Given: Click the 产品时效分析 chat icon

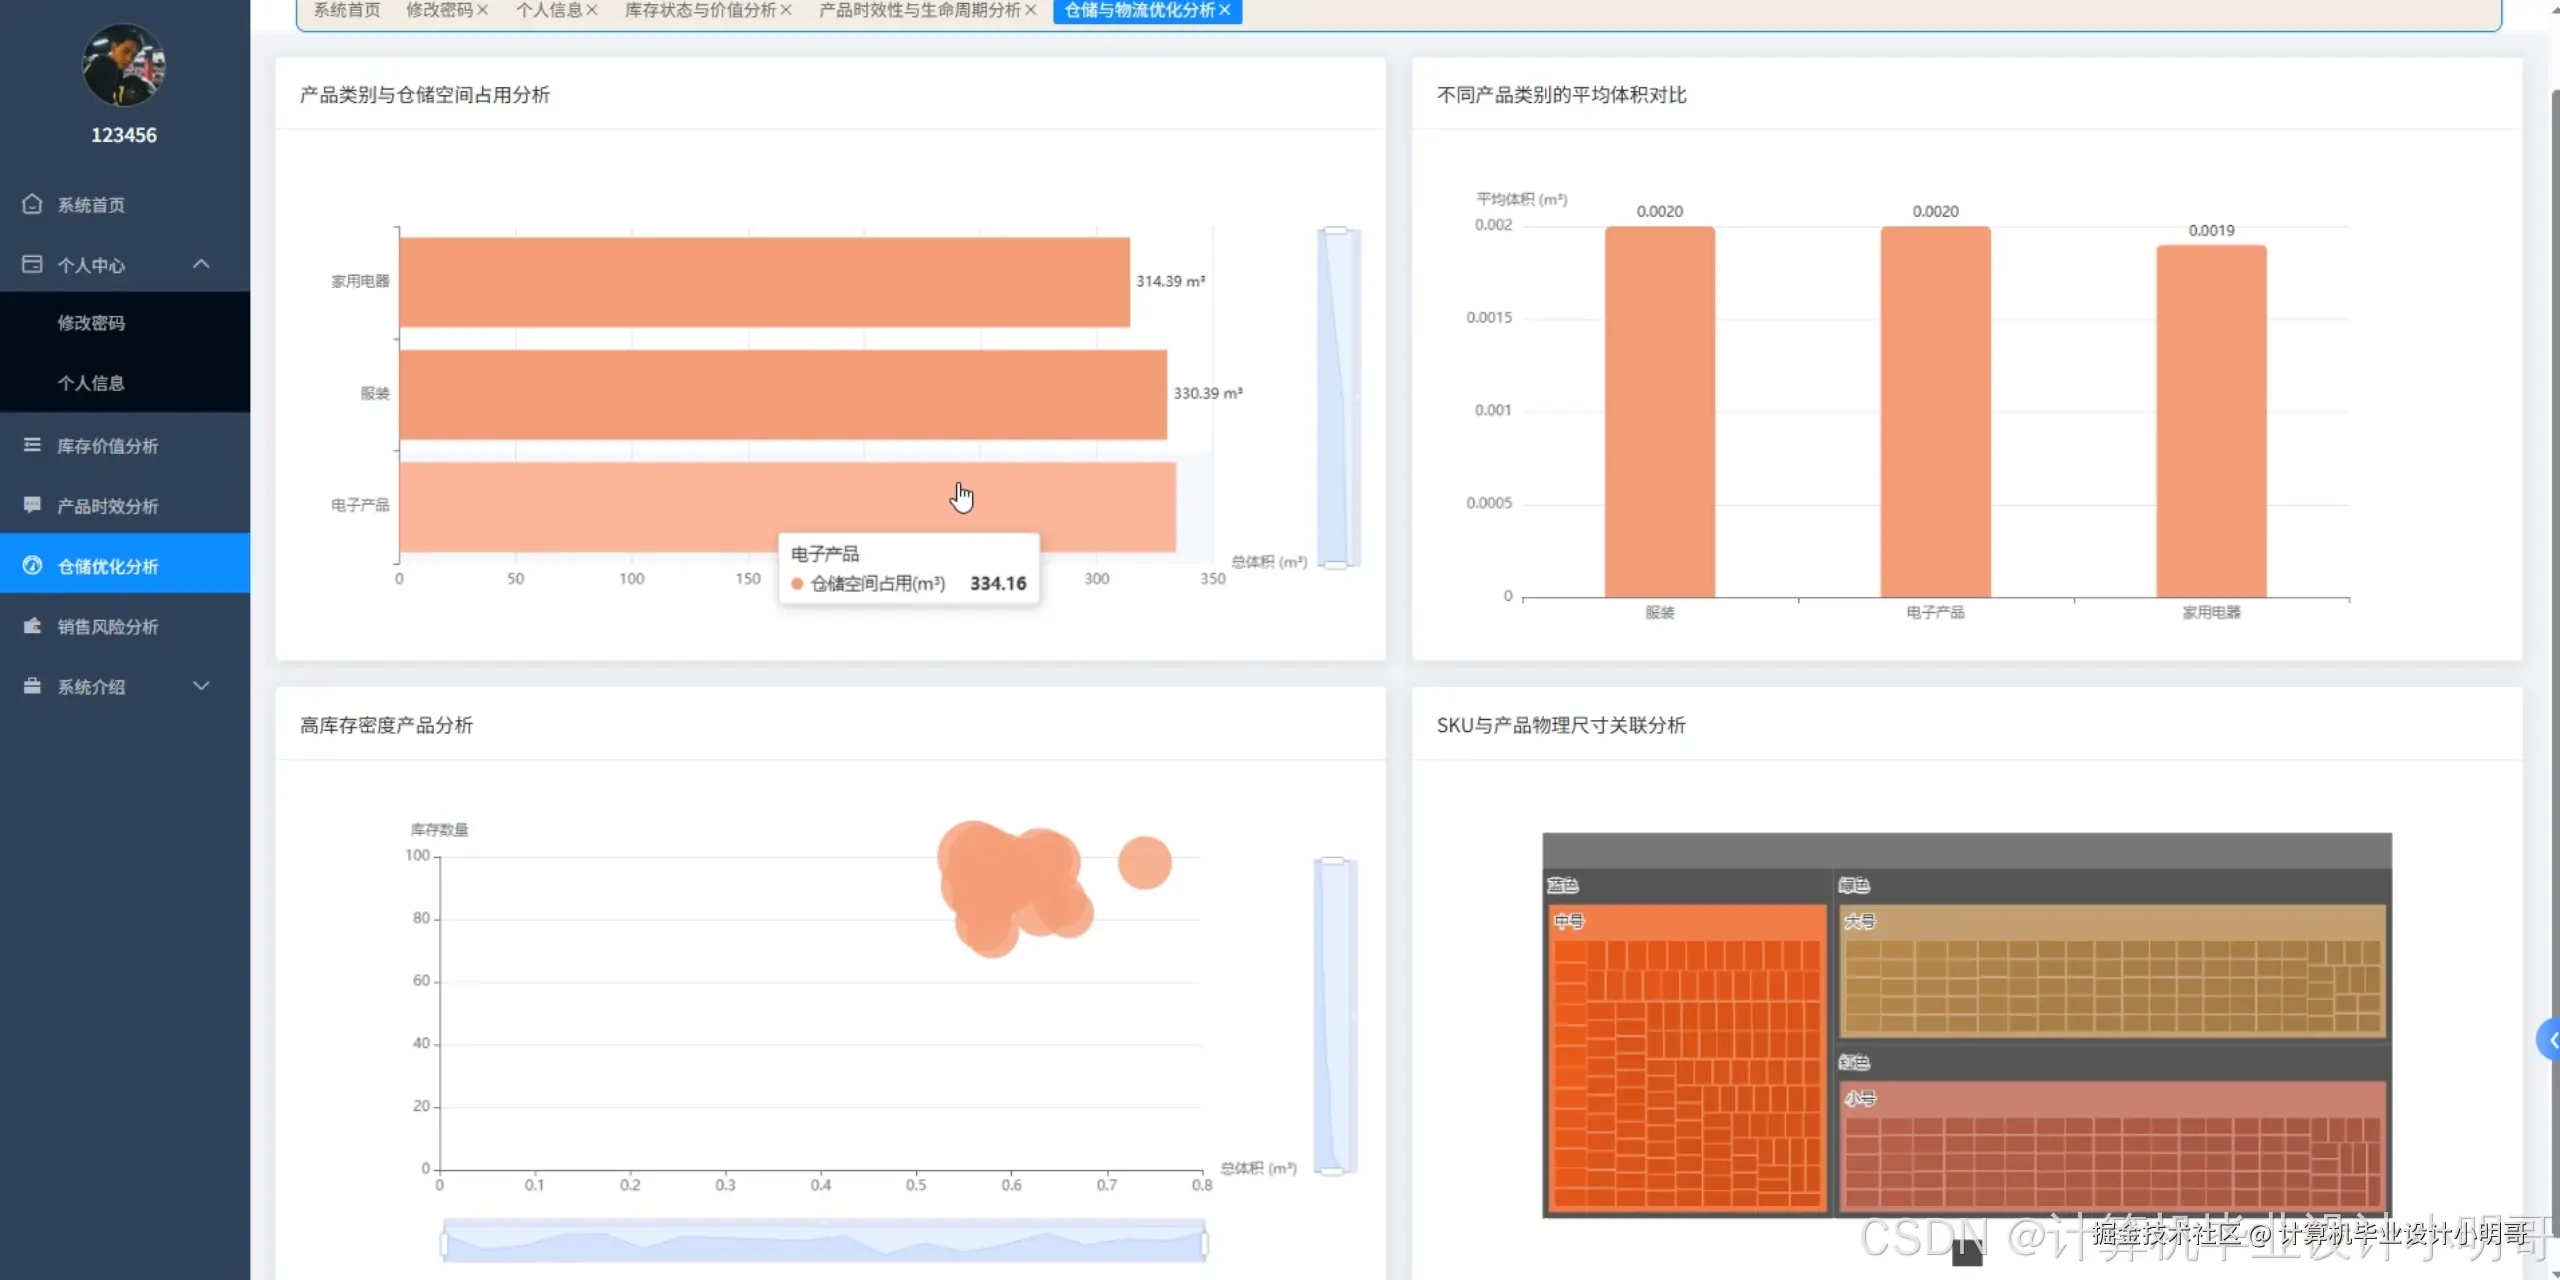Looking at the screenshot, I should (32, 505).
